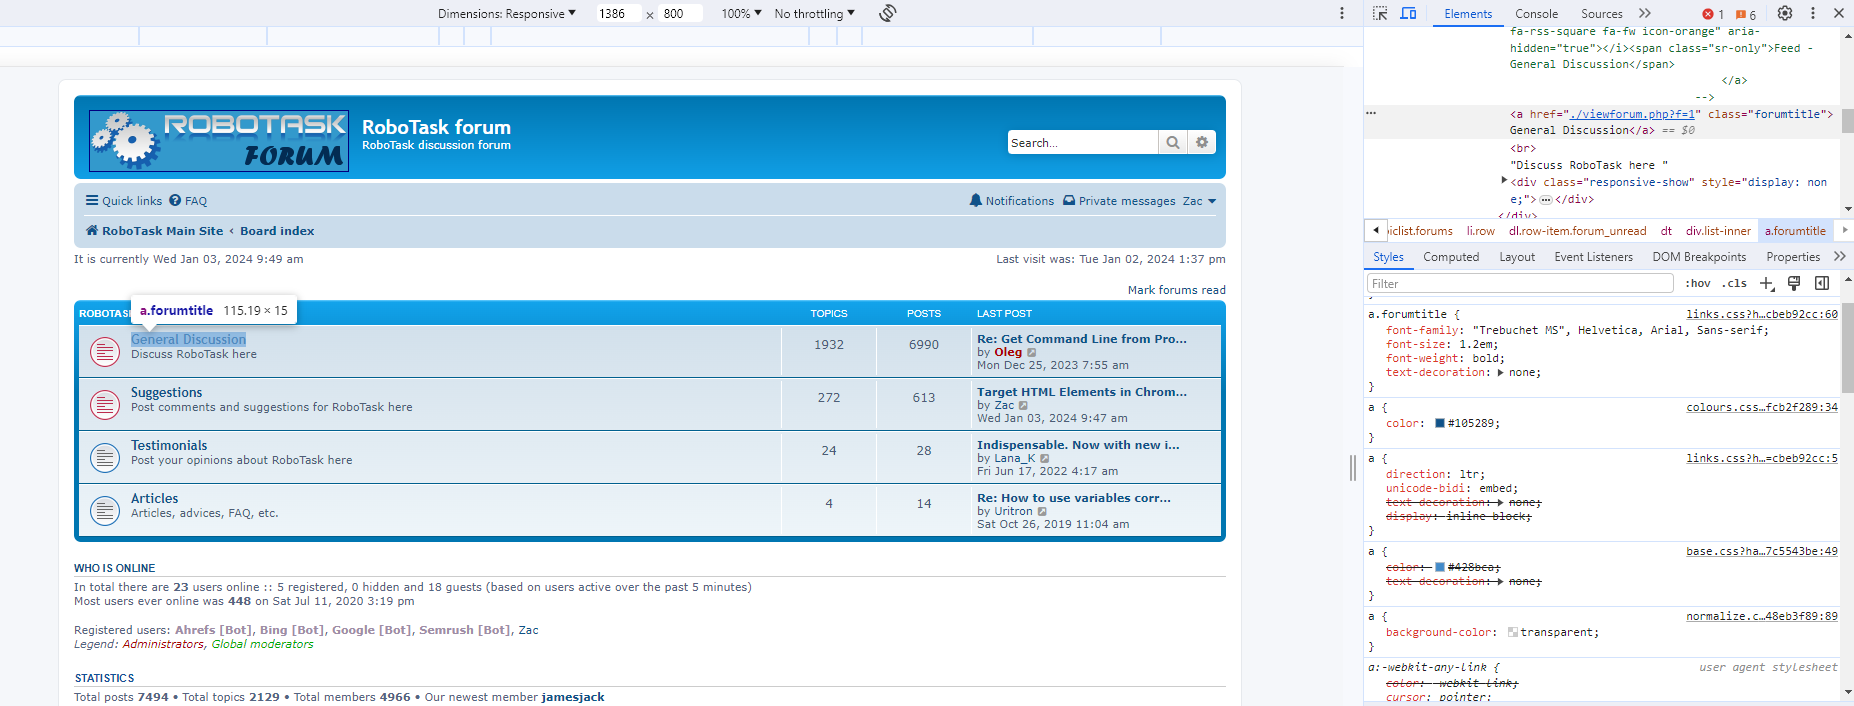
Task: Open the Zac user menu dropdown
Action: click(x=1199, y=201)
